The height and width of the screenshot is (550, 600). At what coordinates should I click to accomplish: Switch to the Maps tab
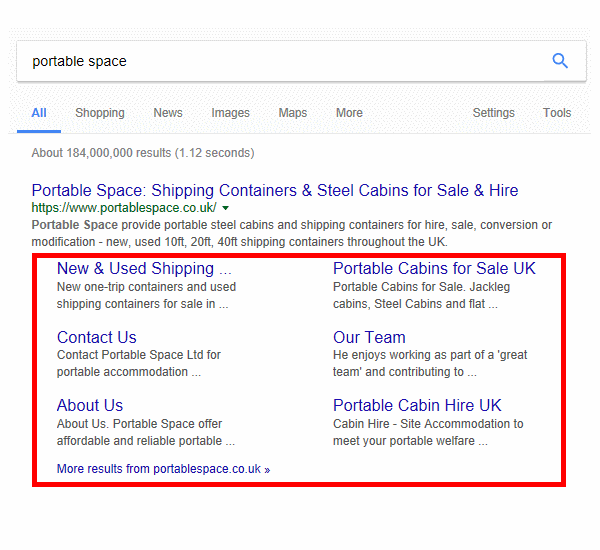(x=293, y=113)
